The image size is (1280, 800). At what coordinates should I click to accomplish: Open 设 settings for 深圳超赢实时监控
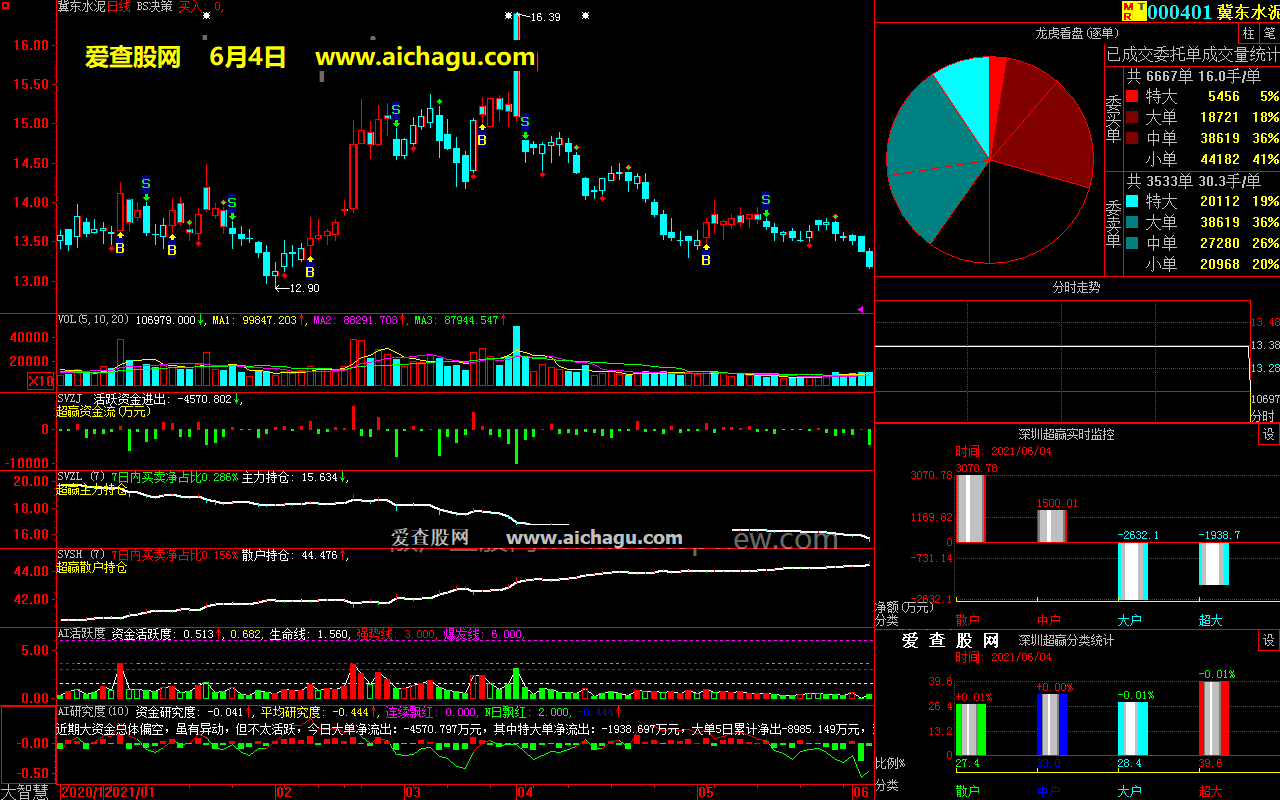click(x=1269, y=435)
